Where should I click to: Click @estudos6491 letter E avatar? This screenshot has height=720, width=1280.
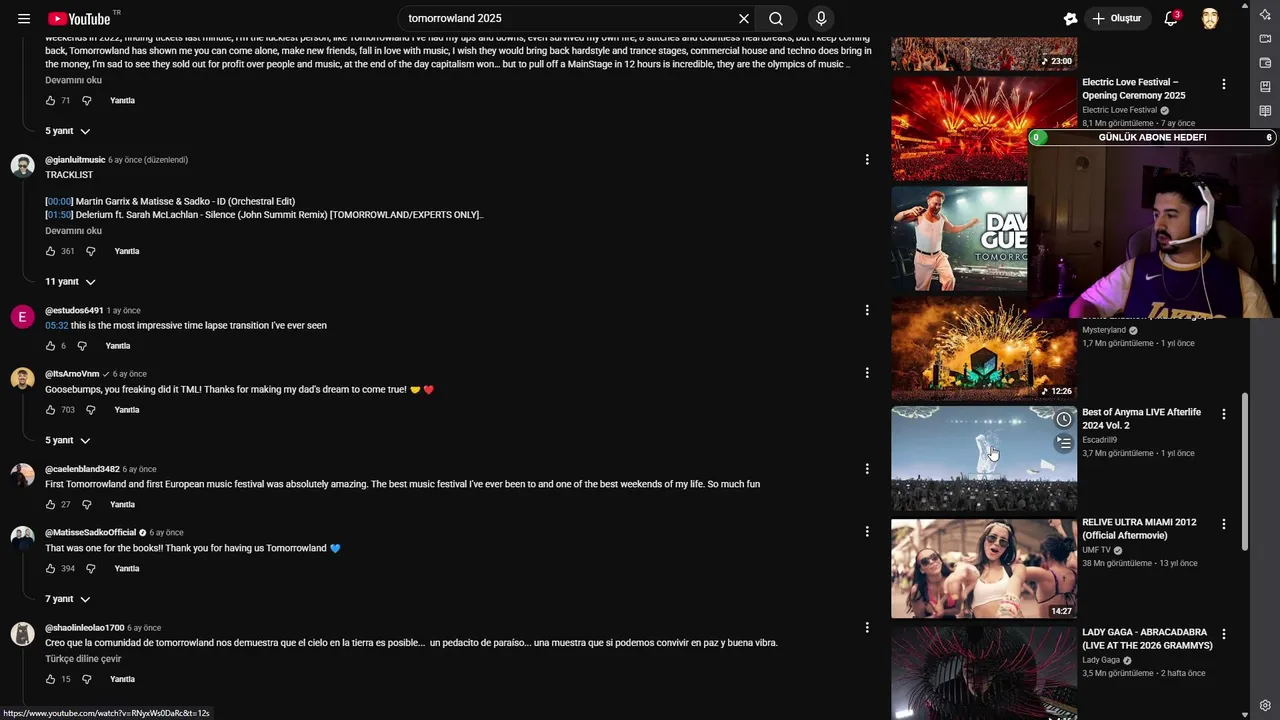22,317
